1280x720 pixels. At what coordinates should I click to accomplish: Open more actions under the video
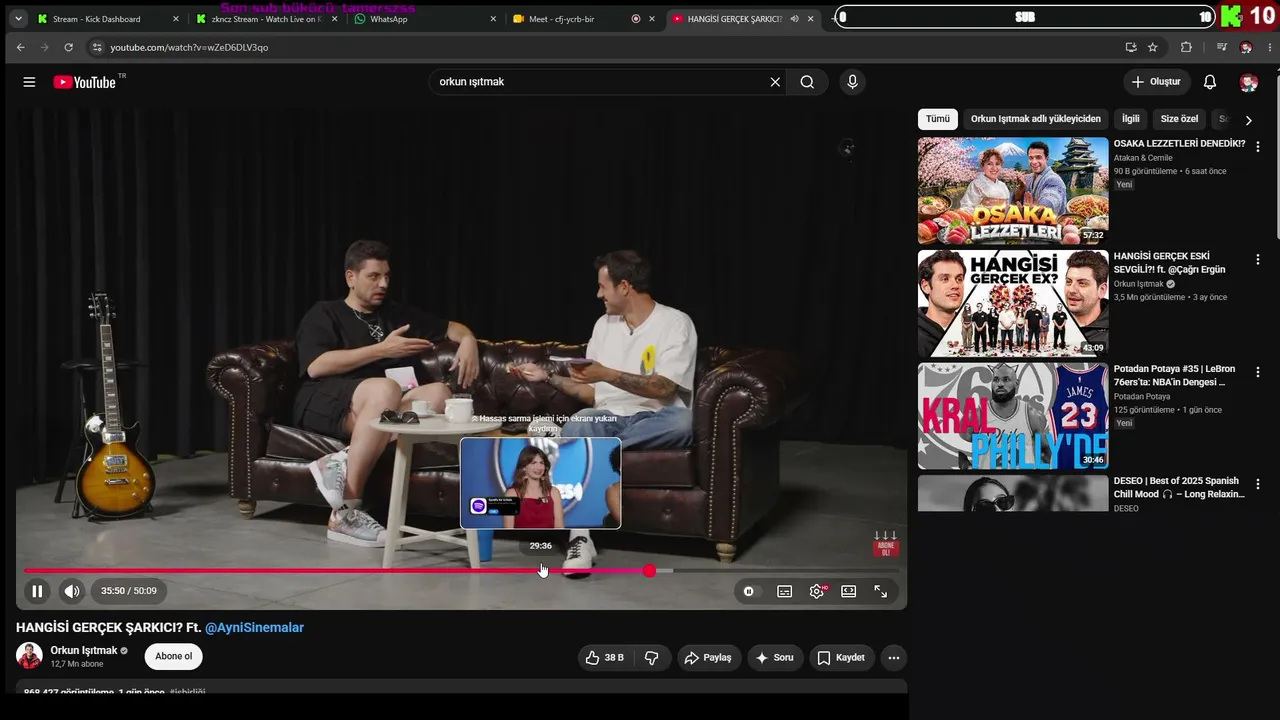point(894,657)
